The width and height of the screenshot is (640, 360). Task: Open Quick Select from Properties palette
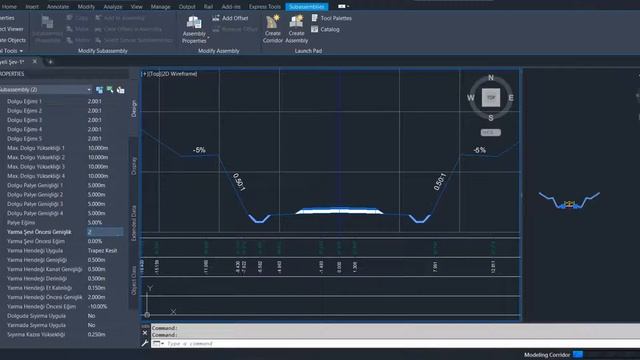(x=120, y=90)
